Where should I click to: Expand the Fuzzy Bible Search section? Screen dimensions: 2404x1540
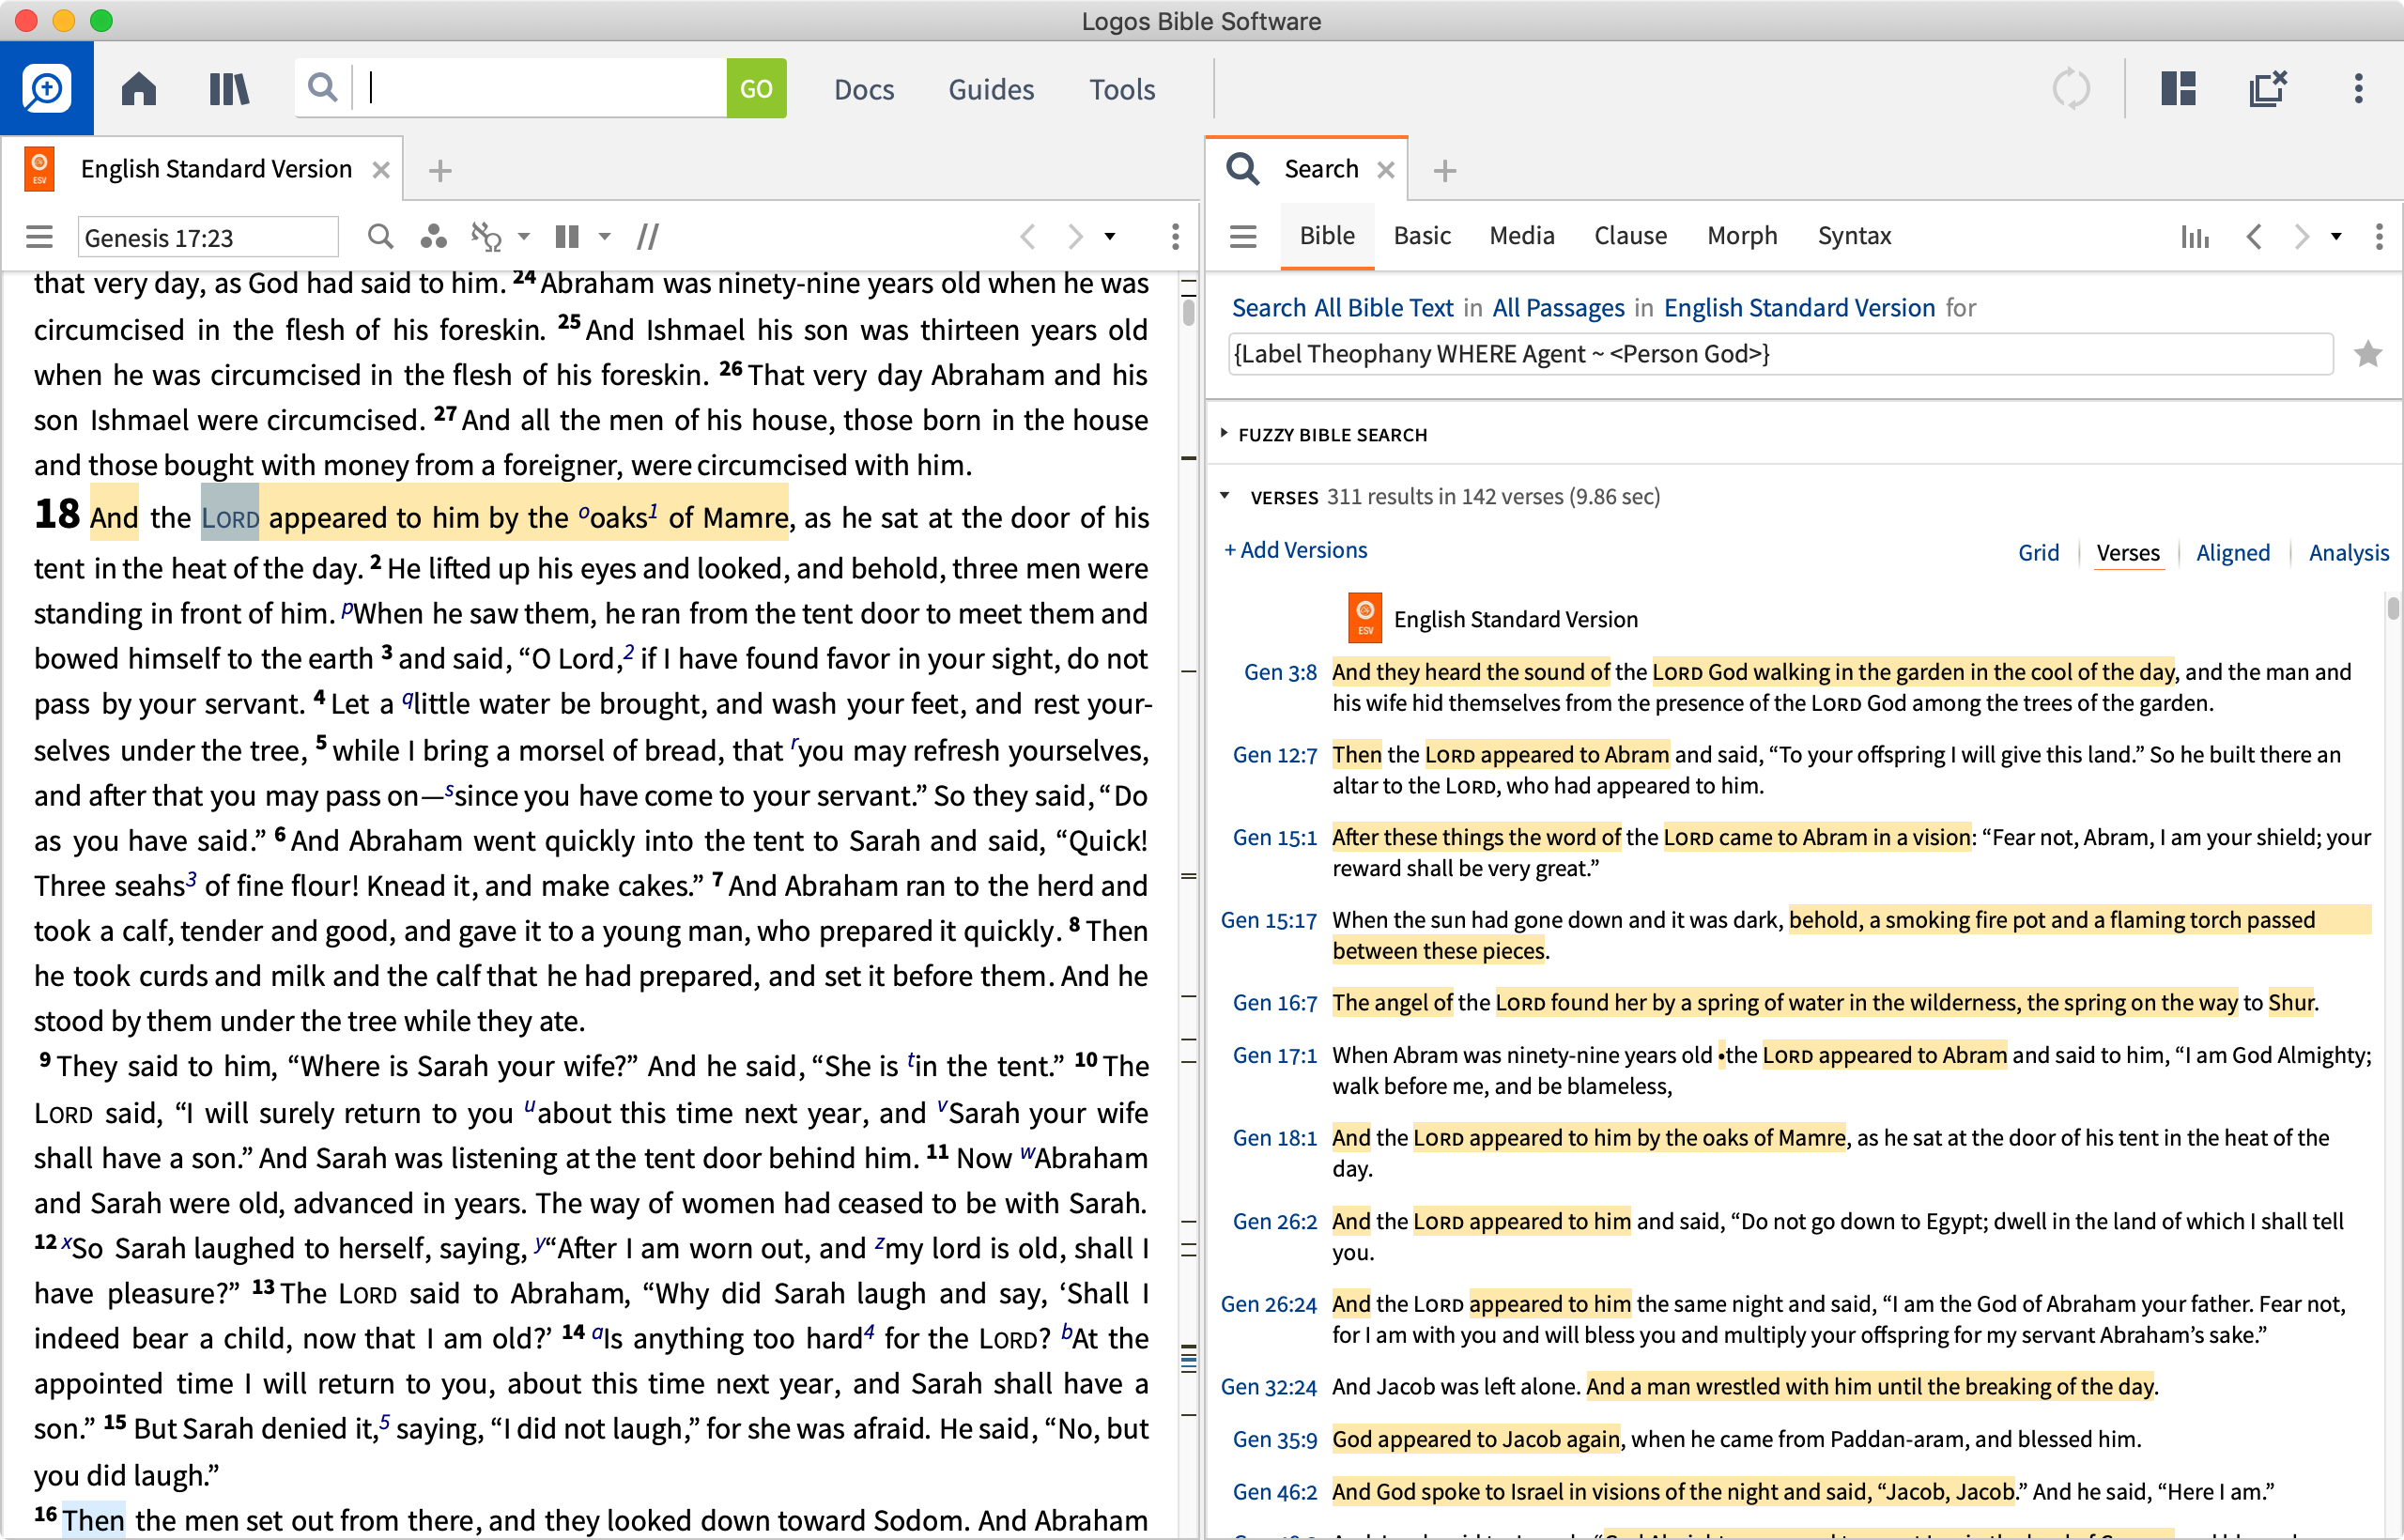(1224, 434)
